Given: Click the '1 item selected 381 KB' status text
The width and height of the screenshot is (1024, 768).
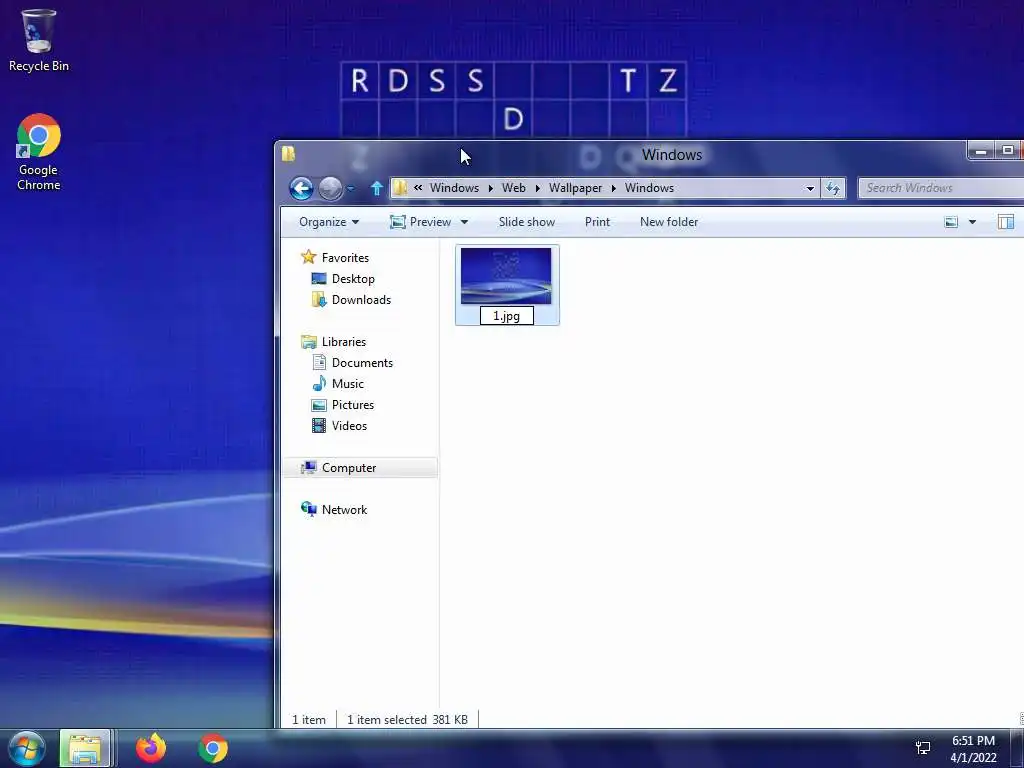Looking at the screenshot, I should point(408,720).
